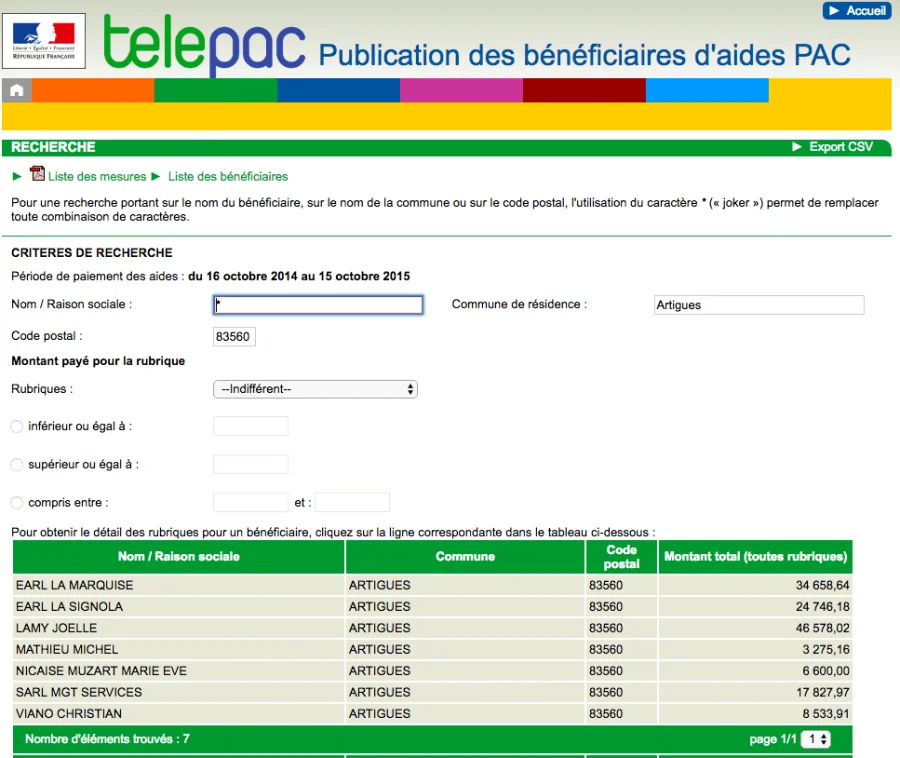Click the telepac logo
The height and width of the screenshot is (758, 900).
204,44
